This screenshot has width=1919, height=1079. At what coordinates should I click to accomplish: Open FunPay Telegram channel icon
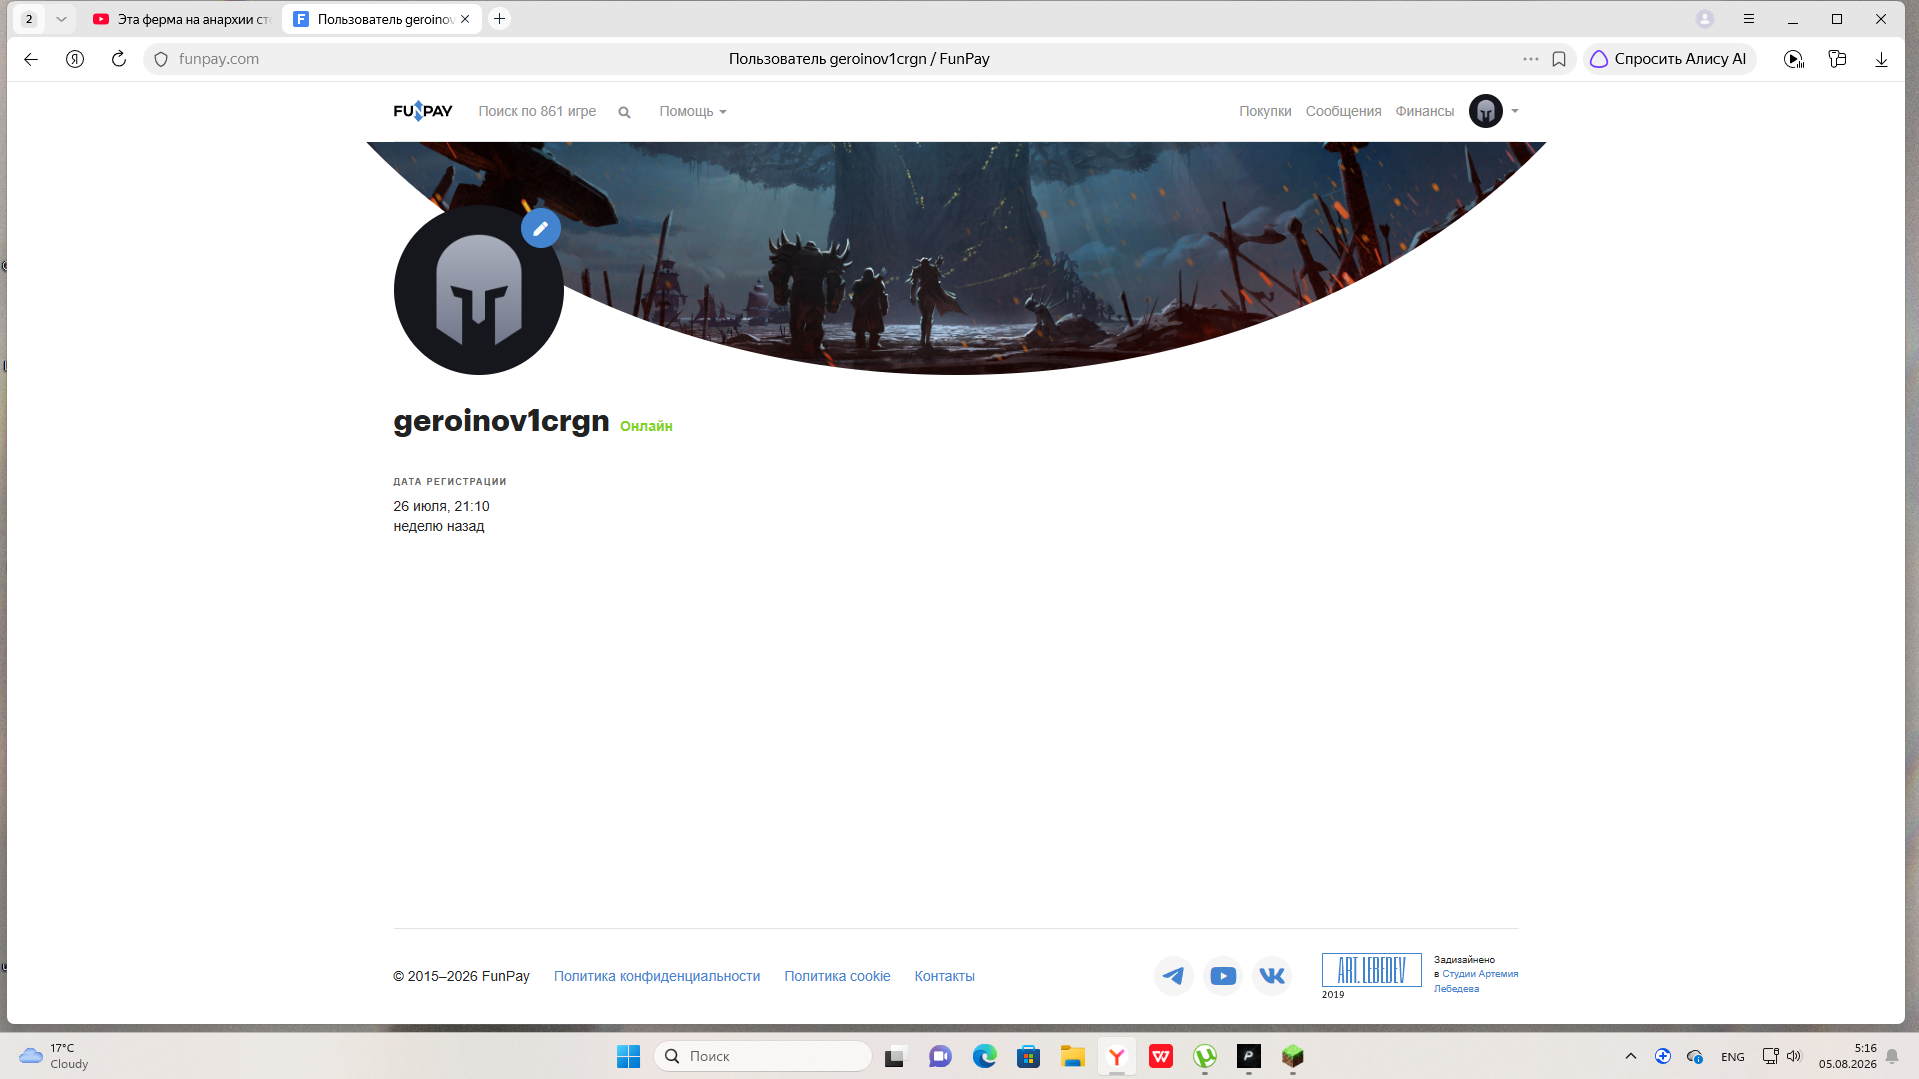1173,976
